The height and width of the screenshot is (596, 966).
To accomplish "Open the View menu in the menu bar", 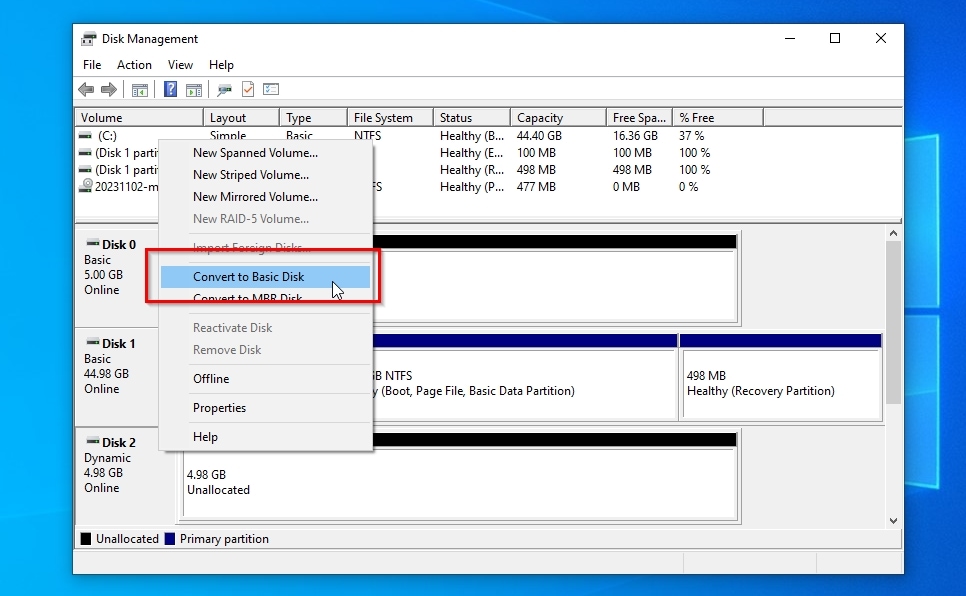I will pos(181,65).
